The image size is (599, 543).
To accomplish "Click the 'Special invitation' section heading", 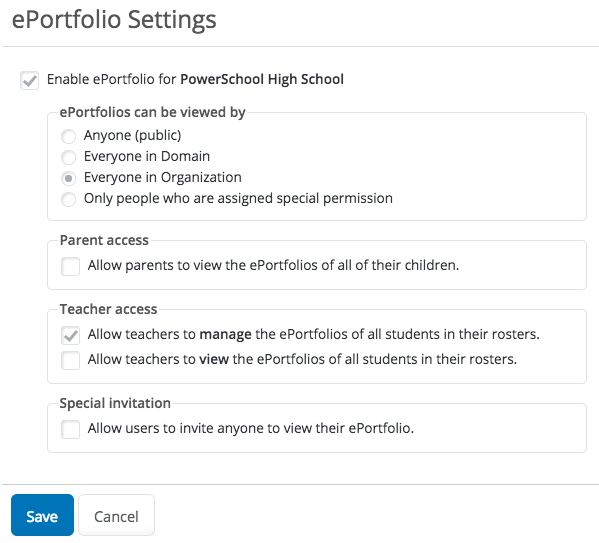I will [115, 403].
